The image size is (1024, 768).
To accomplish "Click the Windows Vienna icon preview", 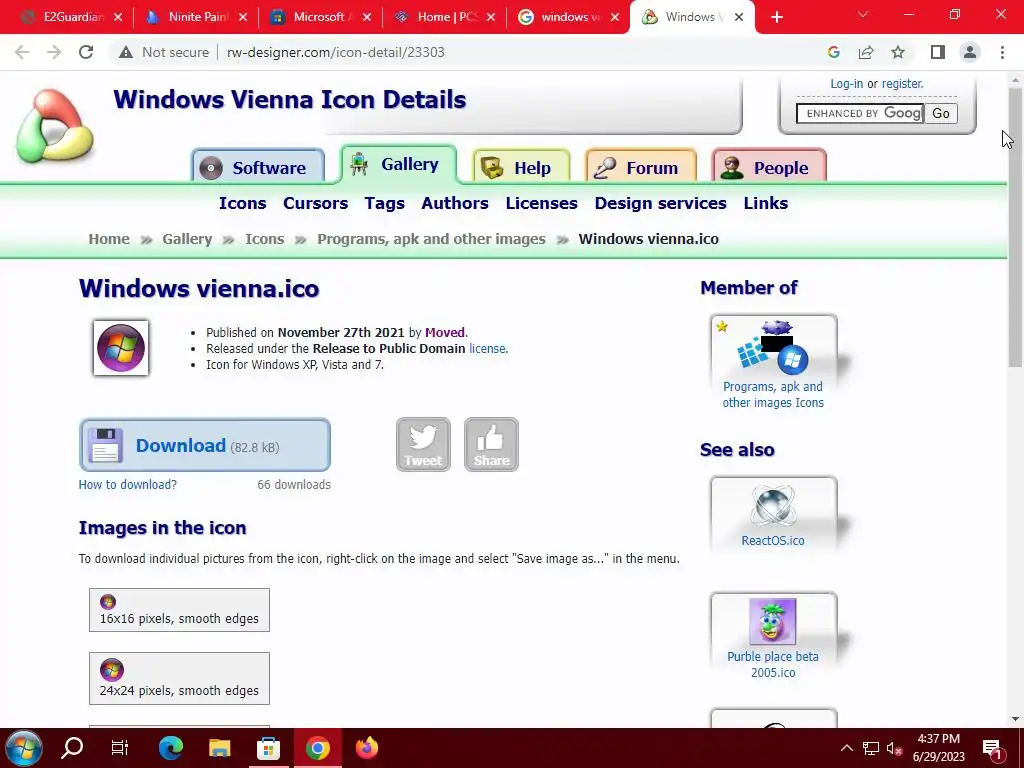I will click(121, 347).
